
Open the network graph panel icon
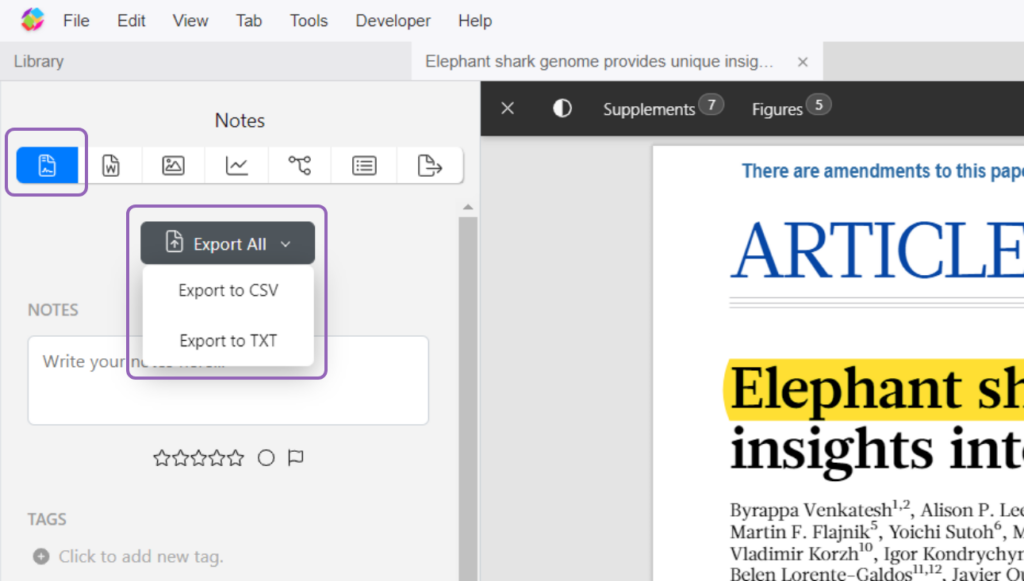click(x=299, y=165)
